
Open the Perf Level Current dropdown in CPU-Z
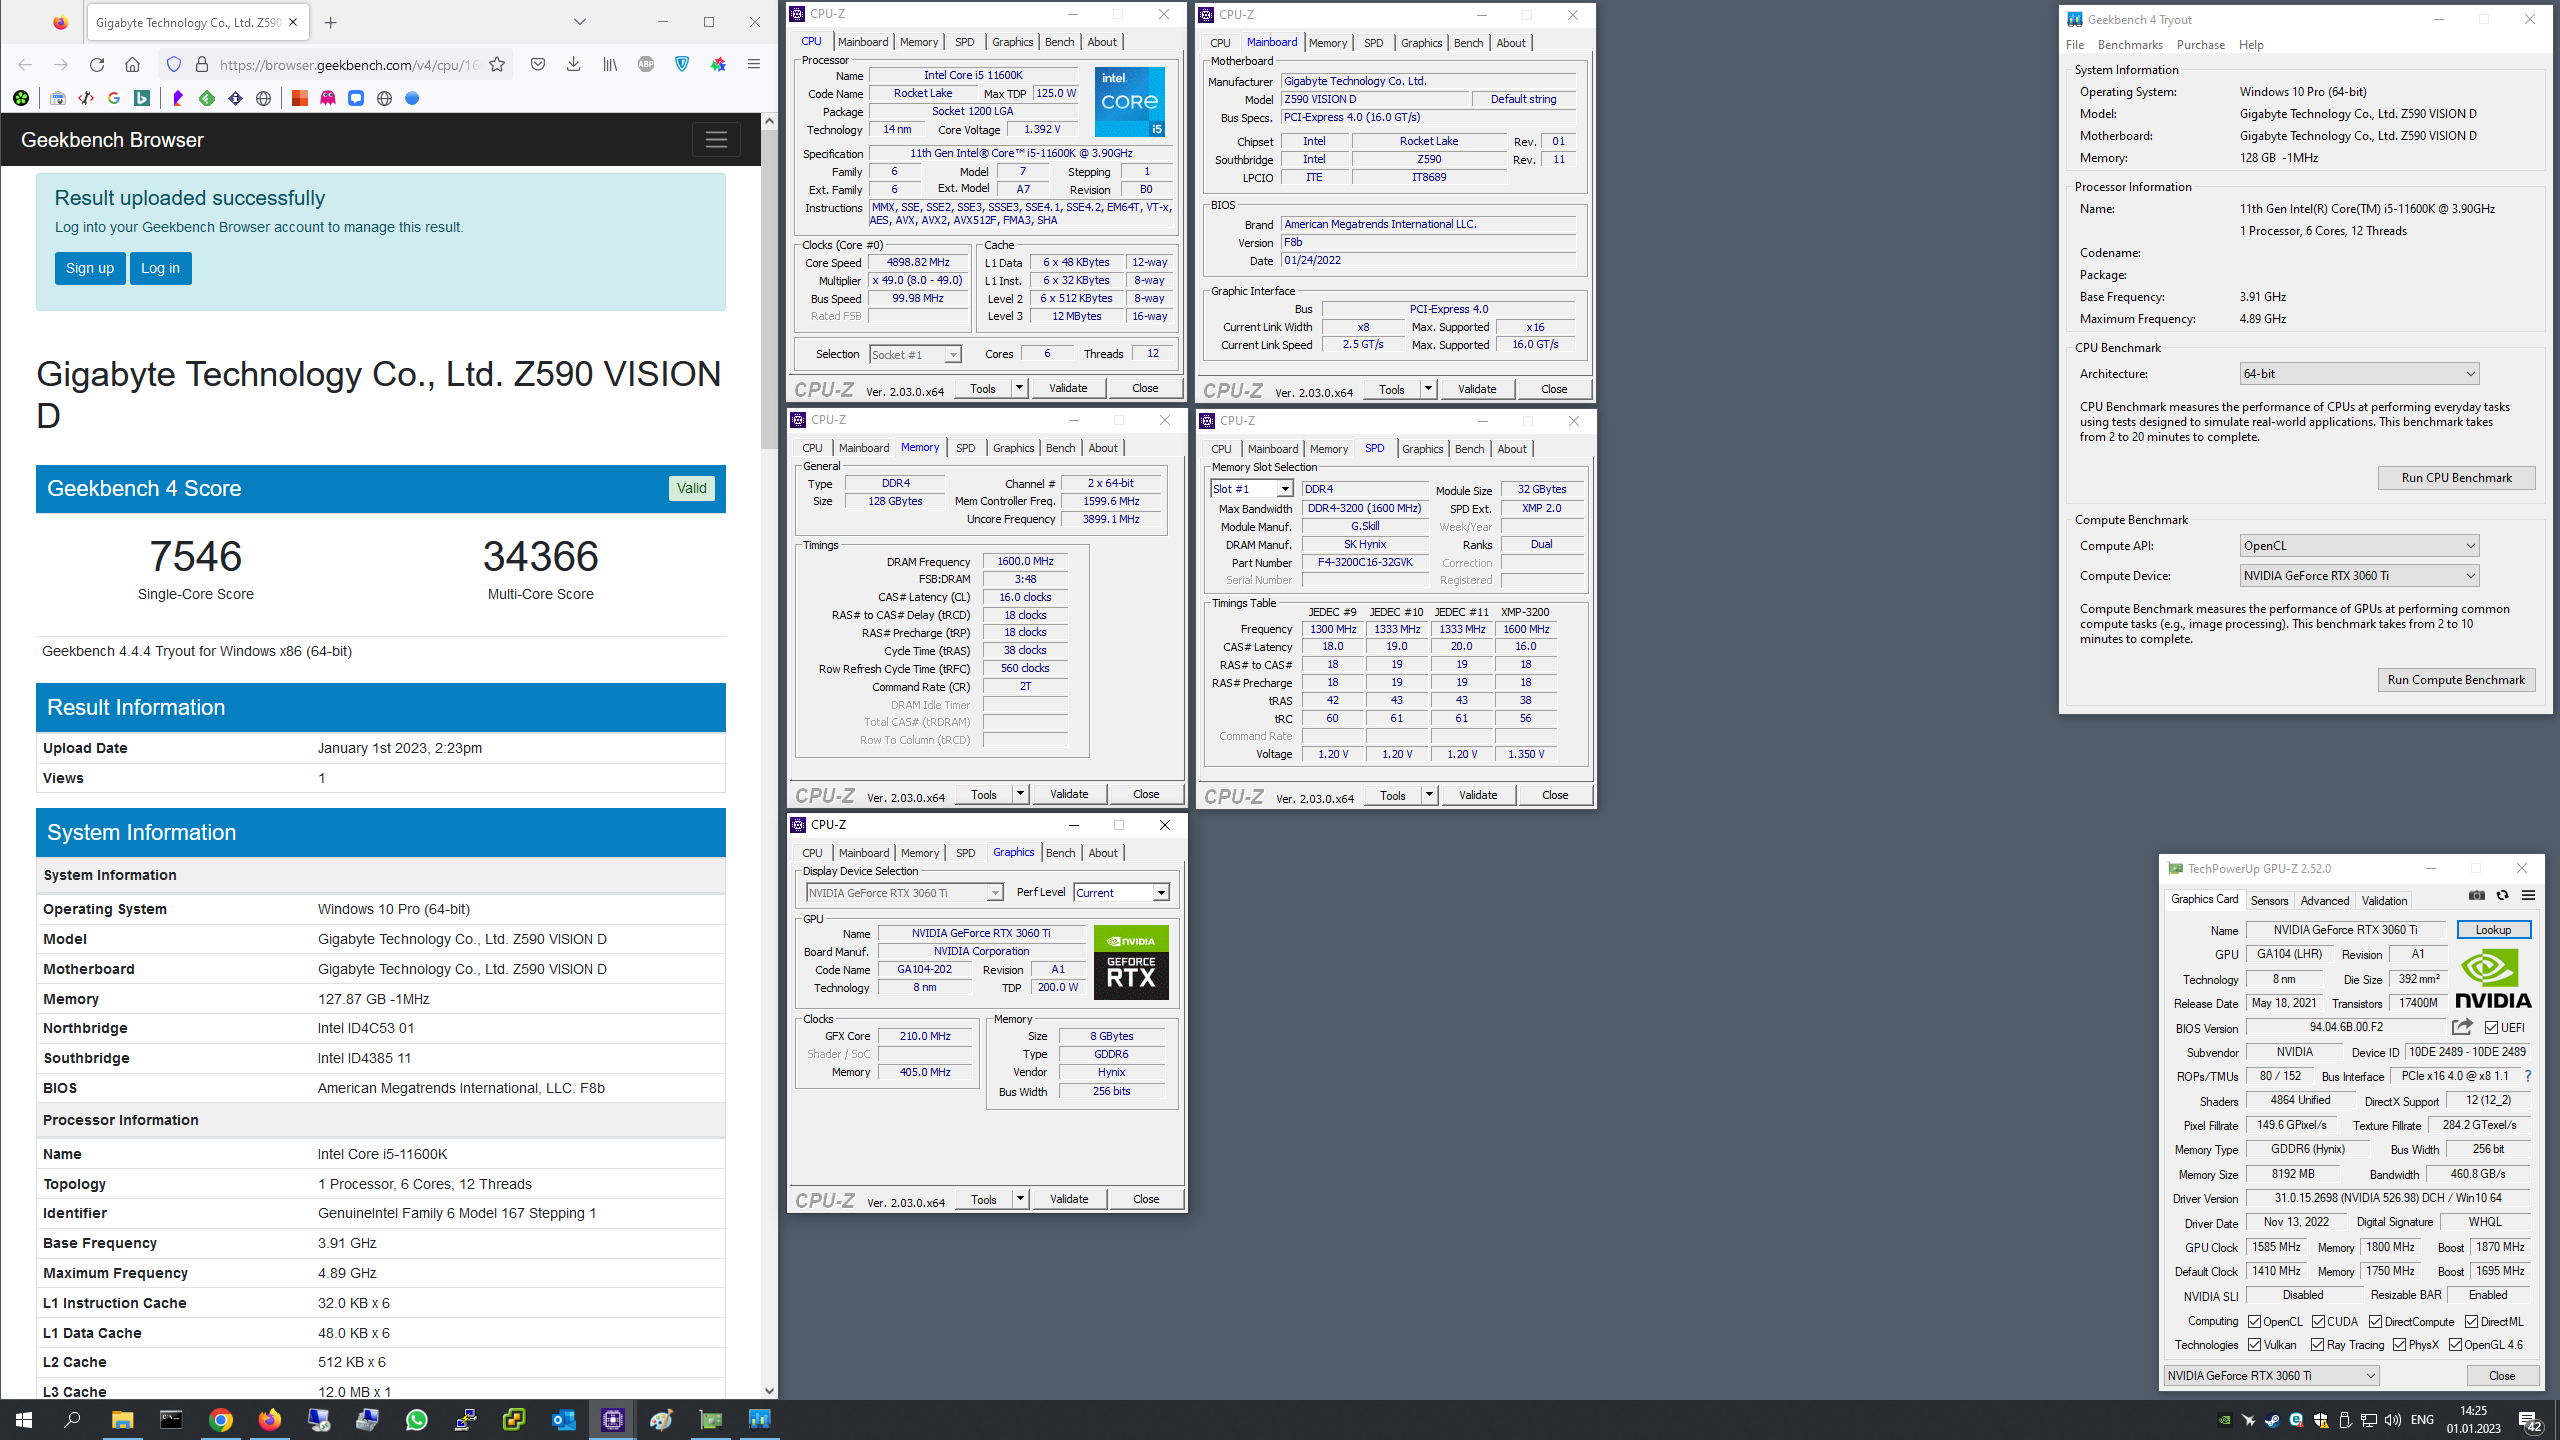click(x=1122, y=893)
